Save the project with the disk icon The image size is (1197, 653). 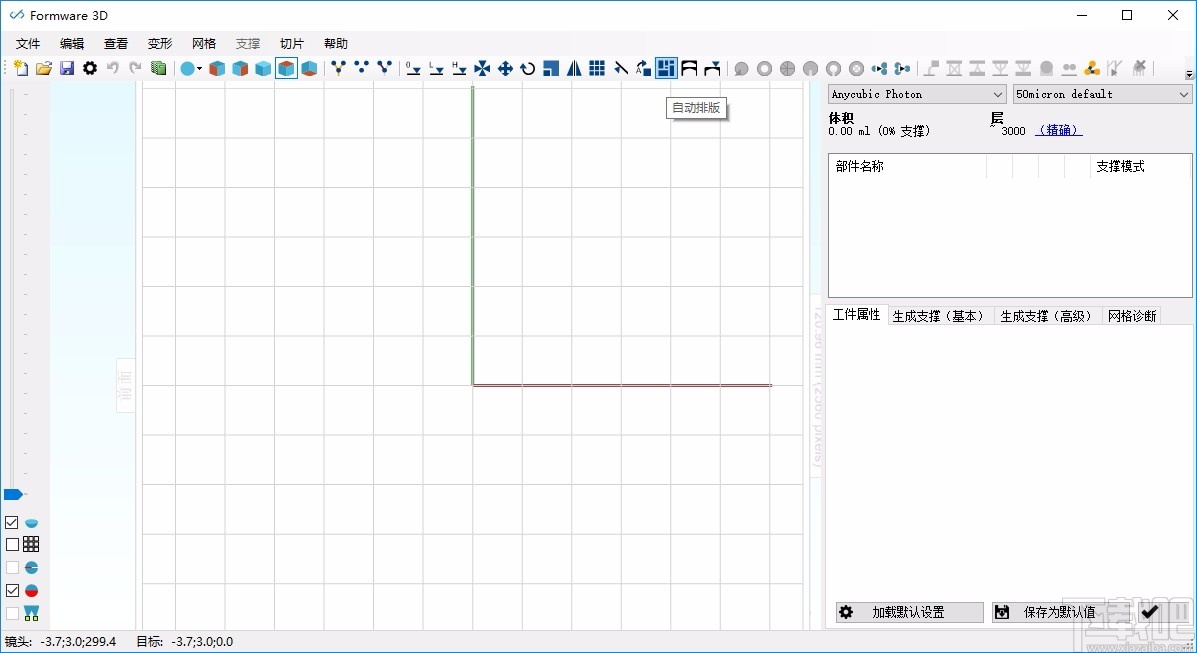click(x=66, y=68)
